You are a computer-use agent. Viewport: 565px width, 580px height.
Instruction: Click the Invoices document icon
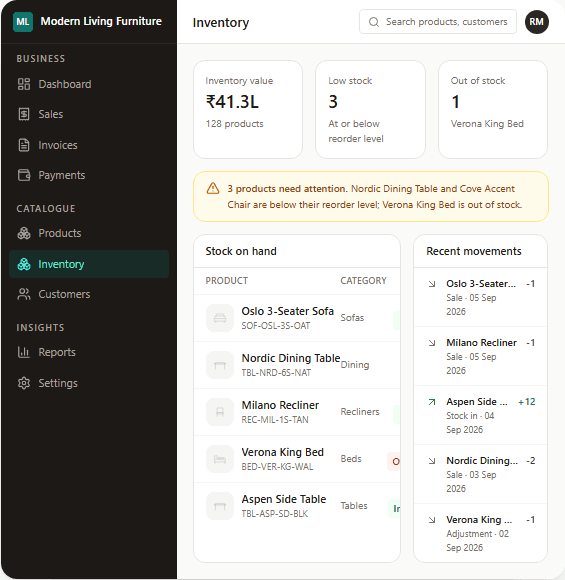click(x=24, y=145)
